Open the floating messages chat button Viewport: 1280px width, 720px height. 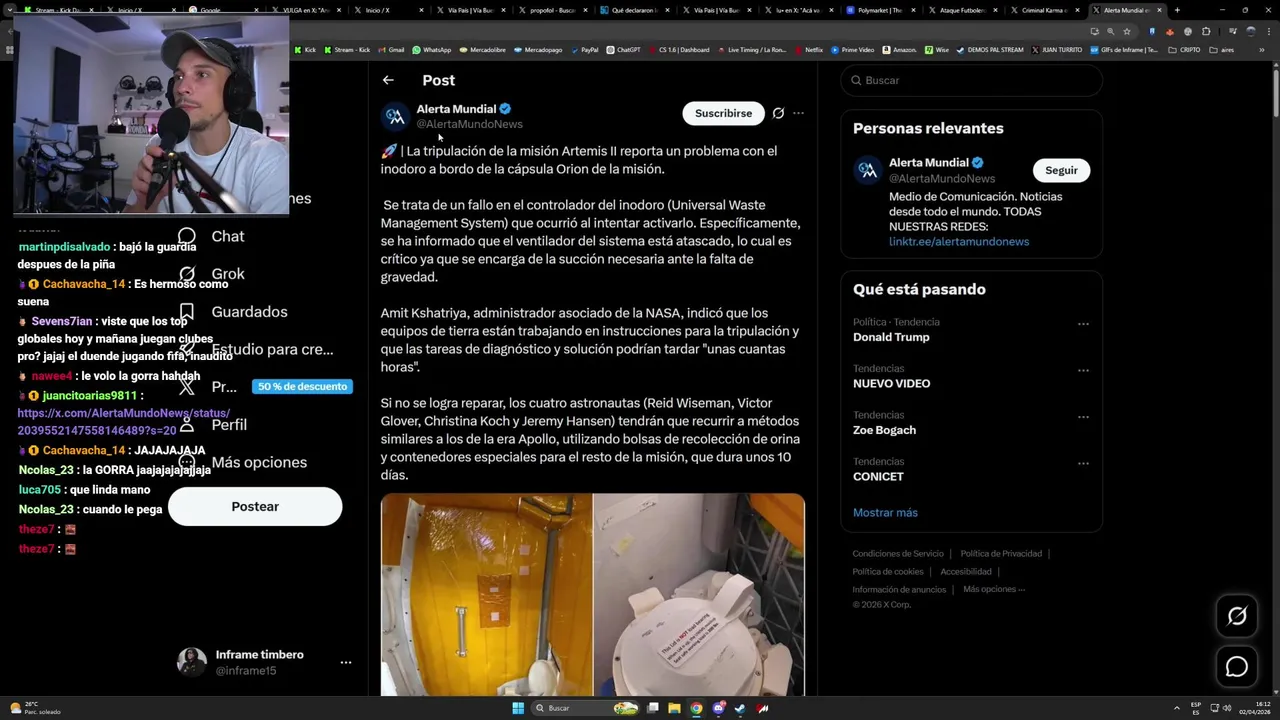click(x=1237, y=666)
